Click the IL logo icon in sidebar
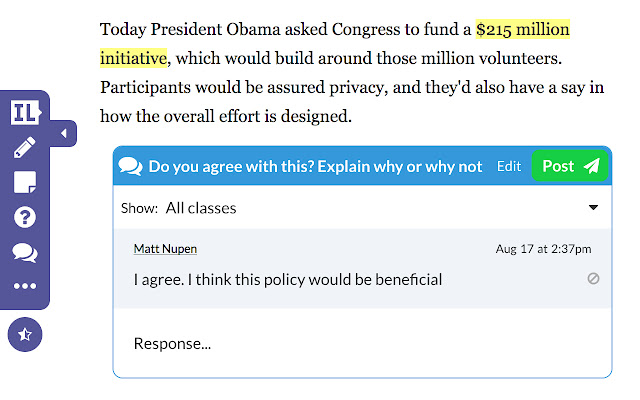 pyautogui.click(x=24, y=113)
